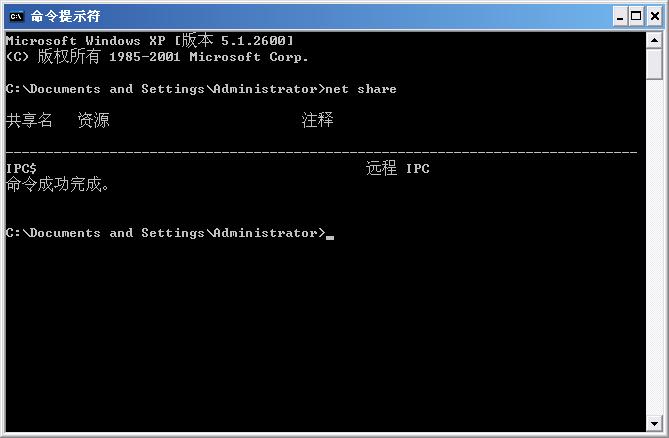Click the dashed separator line under headers
Screen dimensions: 669x438
coord(320,153)
